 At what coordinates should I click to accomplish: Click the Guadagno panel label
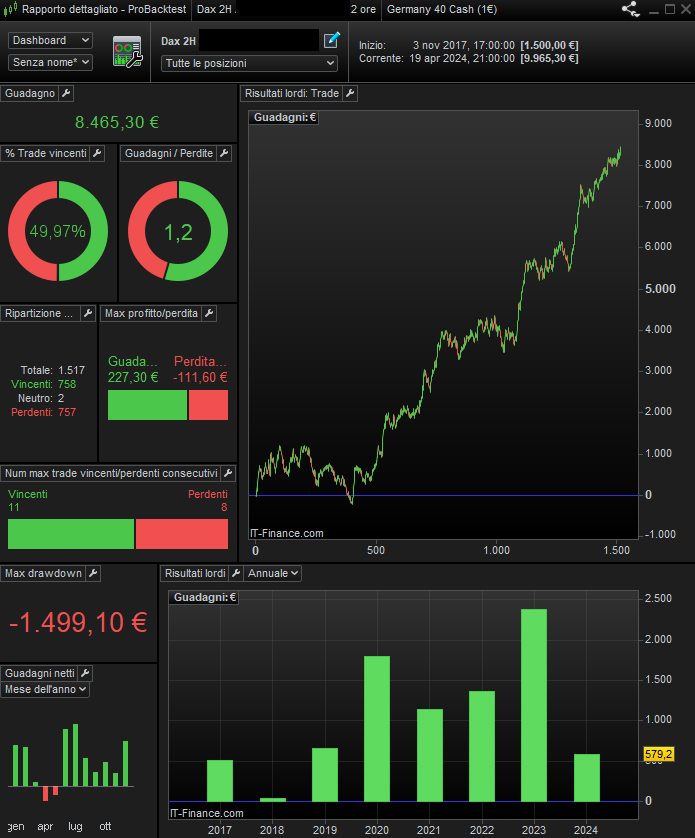tap(30, 93)
